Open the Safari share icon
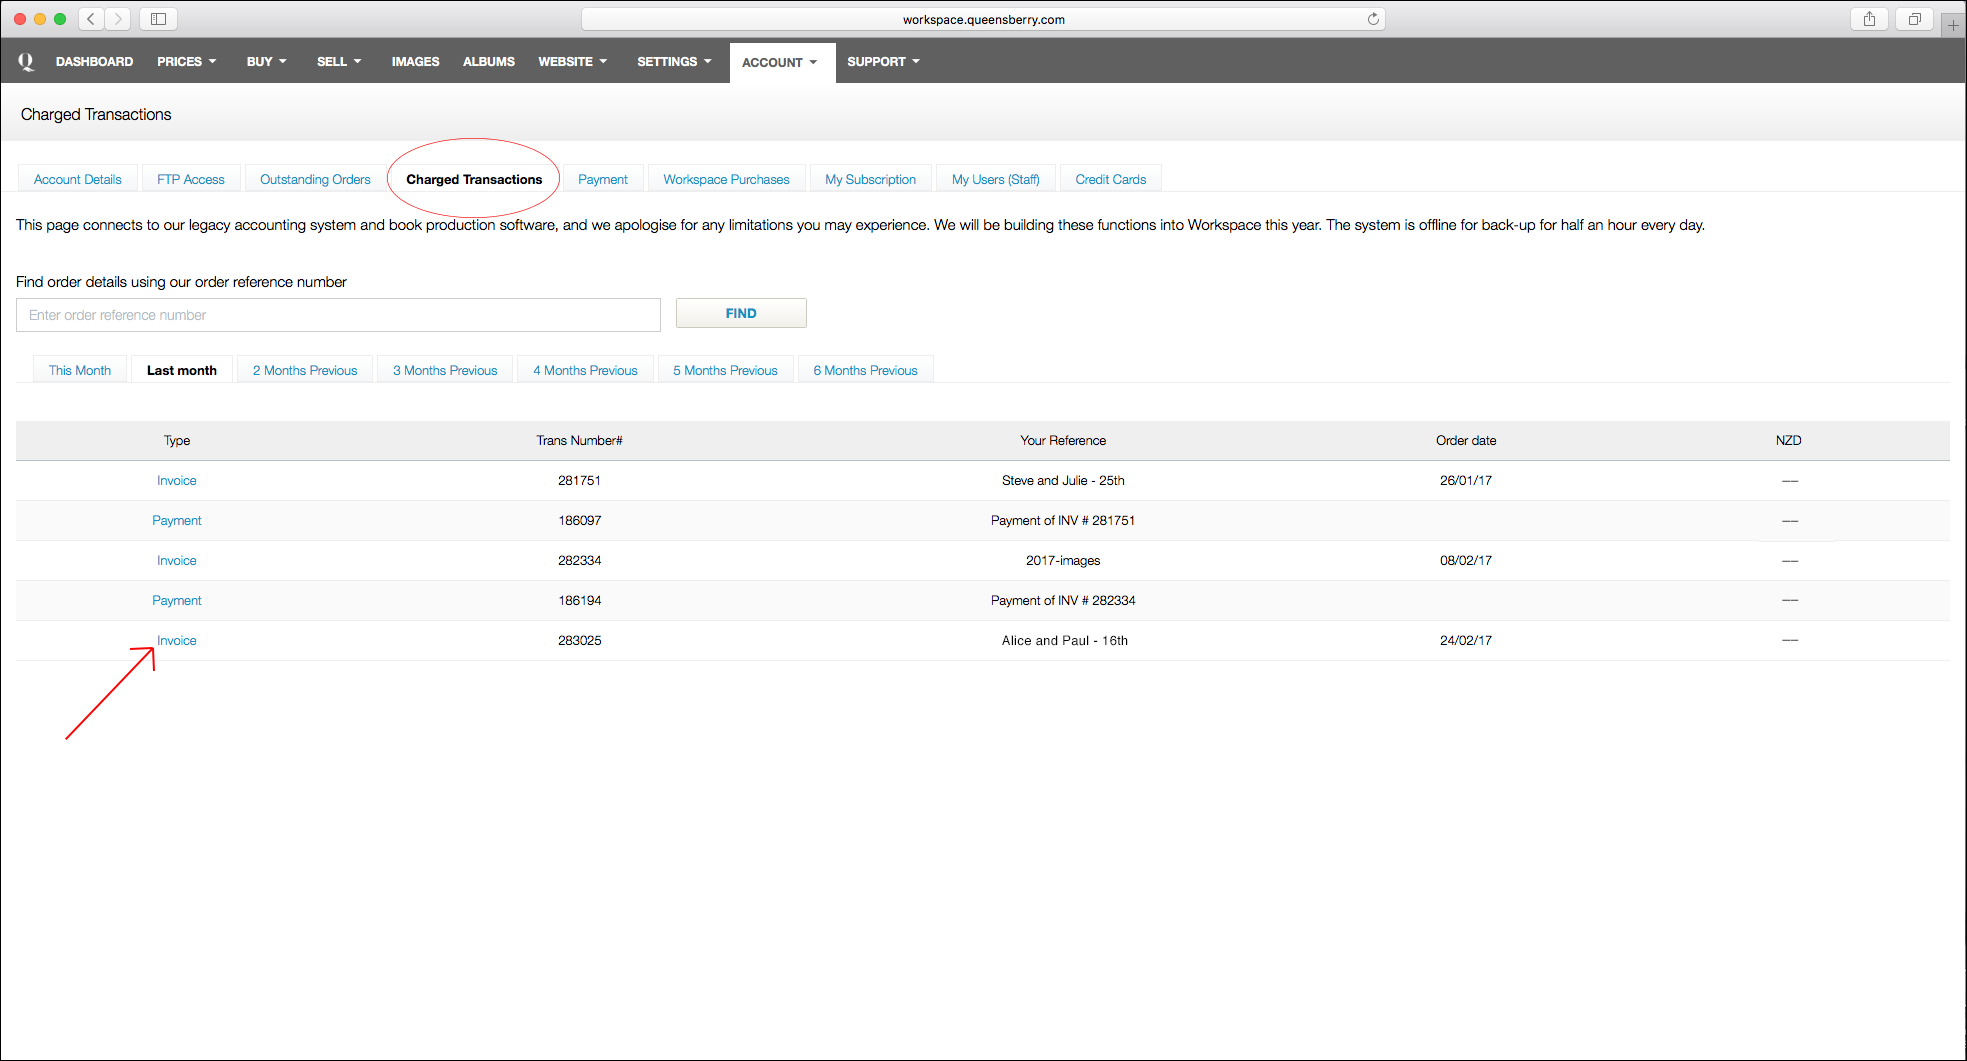Image resolution: width=1967 pixels, height=1061 pixels. click(x=1868, y=19)
